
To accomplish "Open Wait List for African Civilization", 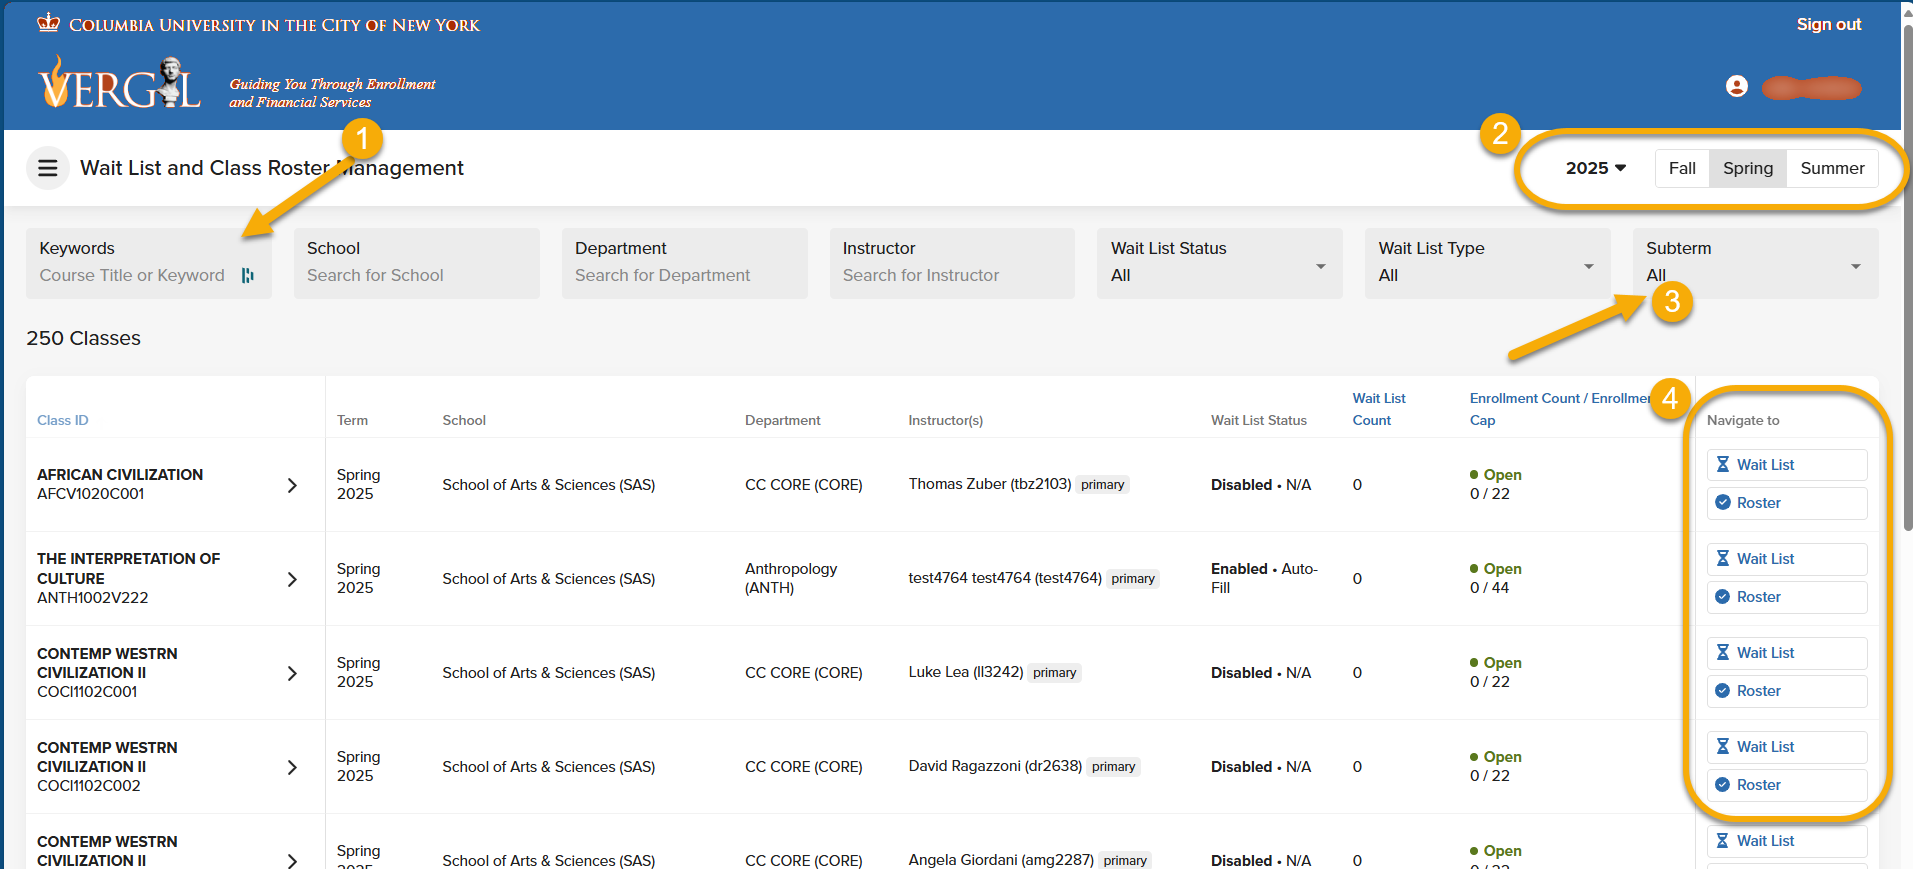I will (x=1786, y=465).
